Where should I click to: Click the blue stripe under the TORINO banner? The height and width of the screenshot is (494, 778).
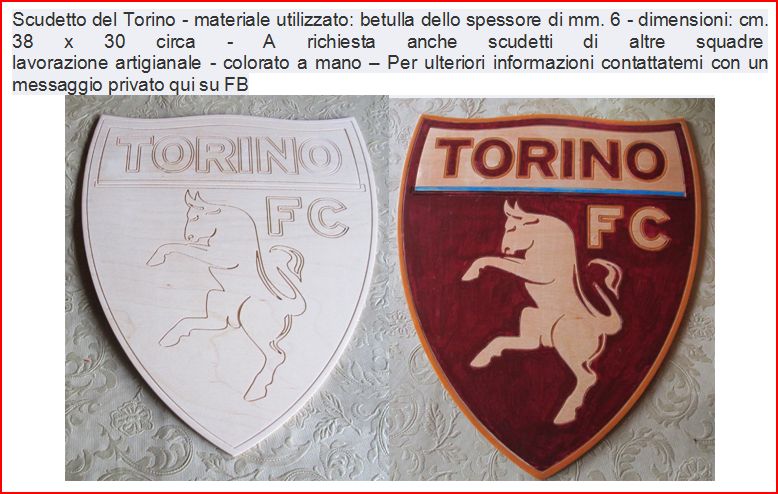click(550, 190)
